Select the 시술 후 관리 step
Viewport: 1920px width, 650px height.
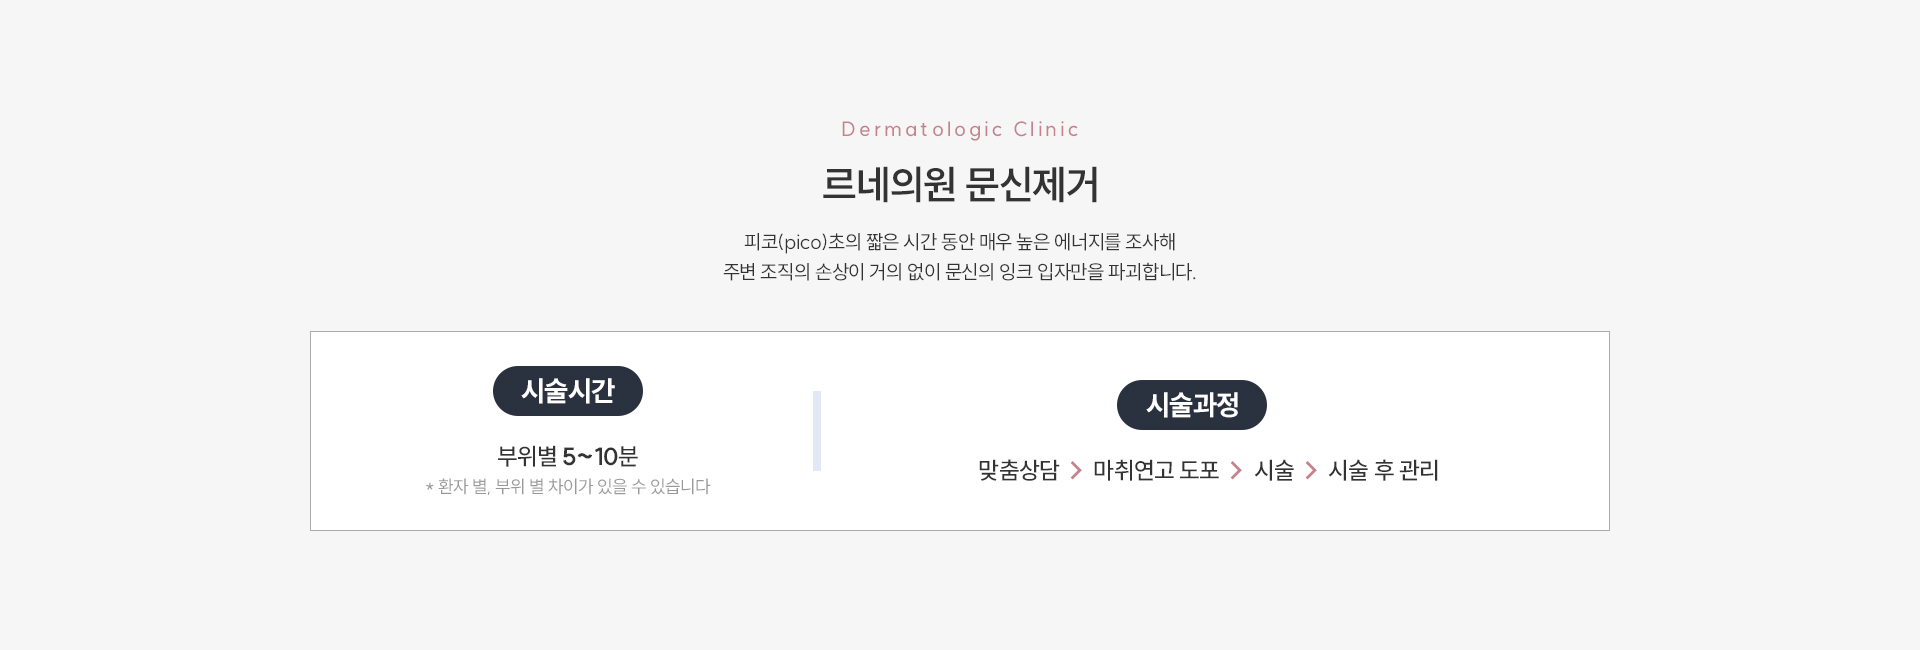click(x=1383, y=470)
